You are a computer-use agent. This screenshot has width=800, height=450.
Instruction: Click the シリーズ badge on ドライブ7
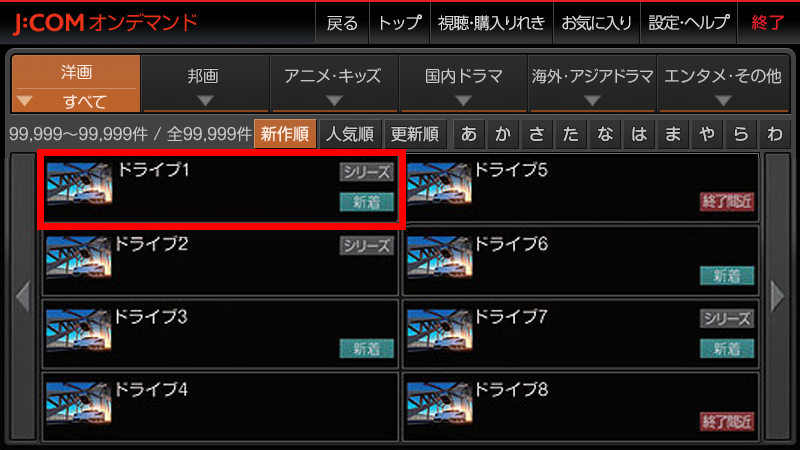tap(727, 319)
